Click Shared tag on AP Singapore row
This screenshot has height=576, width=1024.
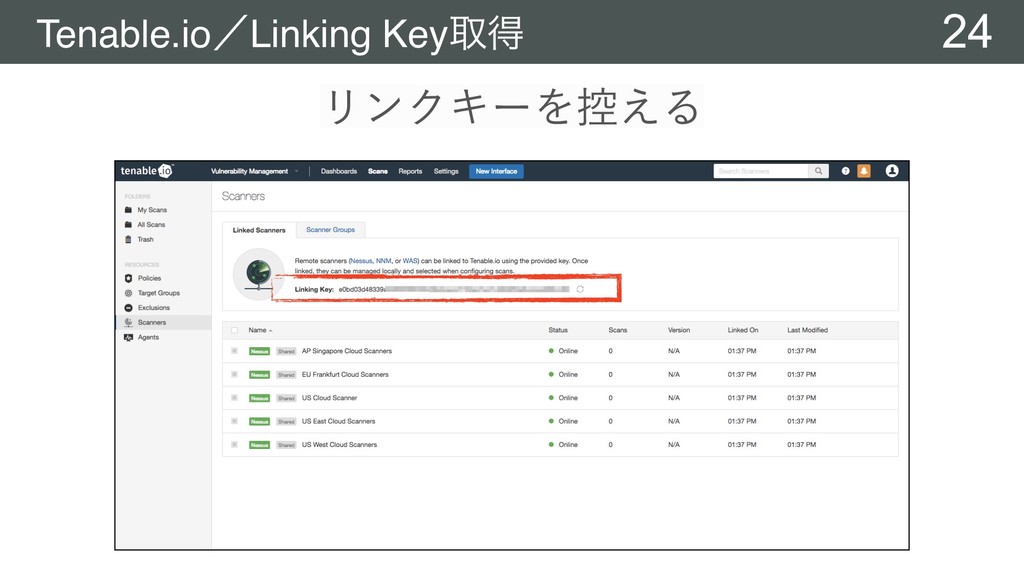[x=286, y=351]
